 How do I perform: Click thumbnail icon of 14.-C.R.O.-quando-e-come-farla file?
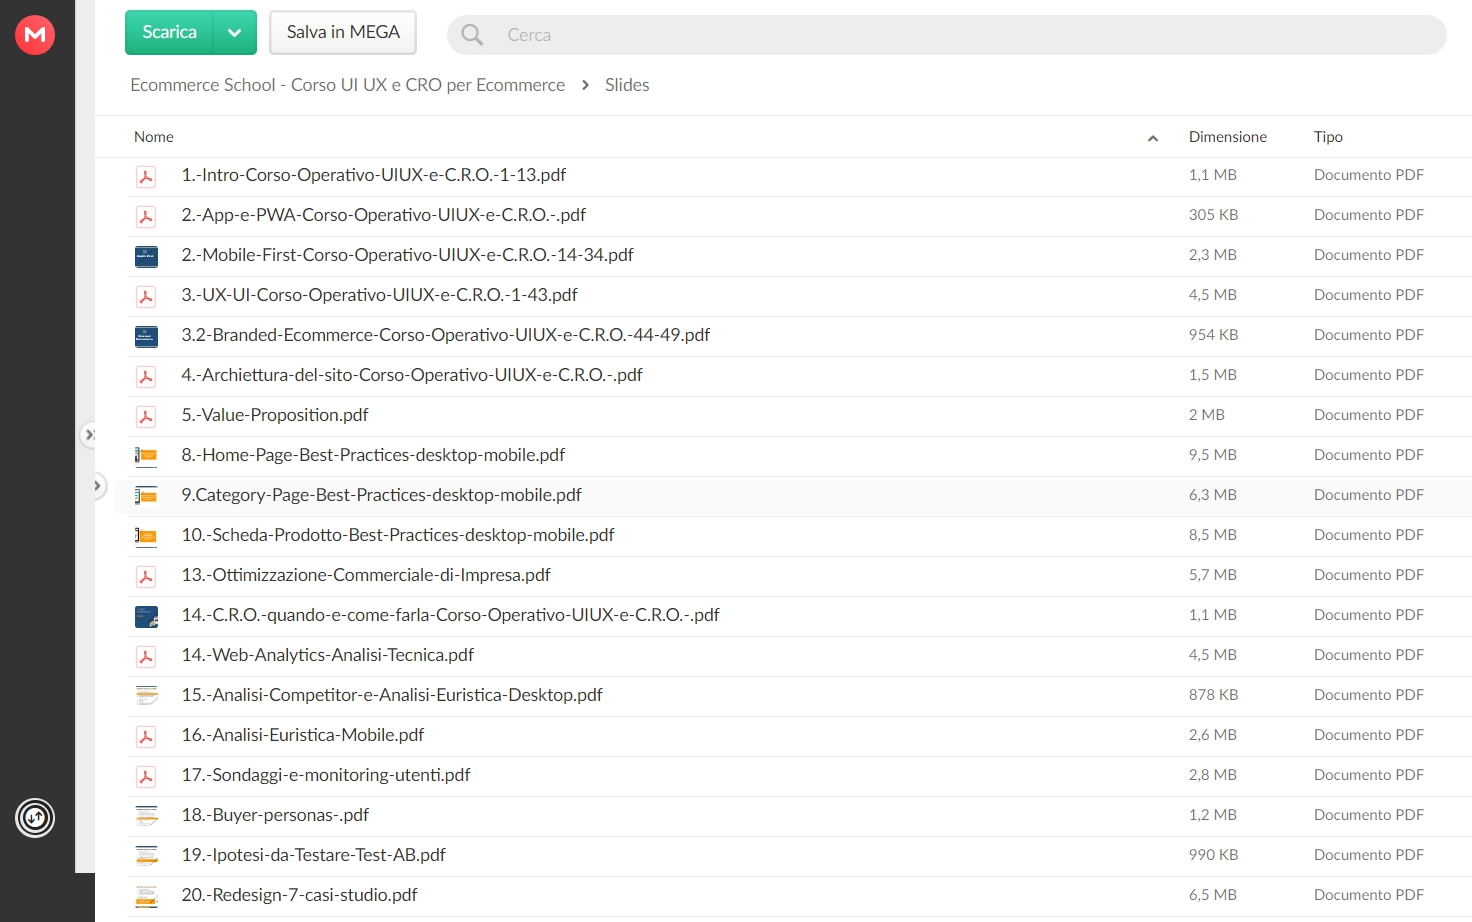(146, 617)
